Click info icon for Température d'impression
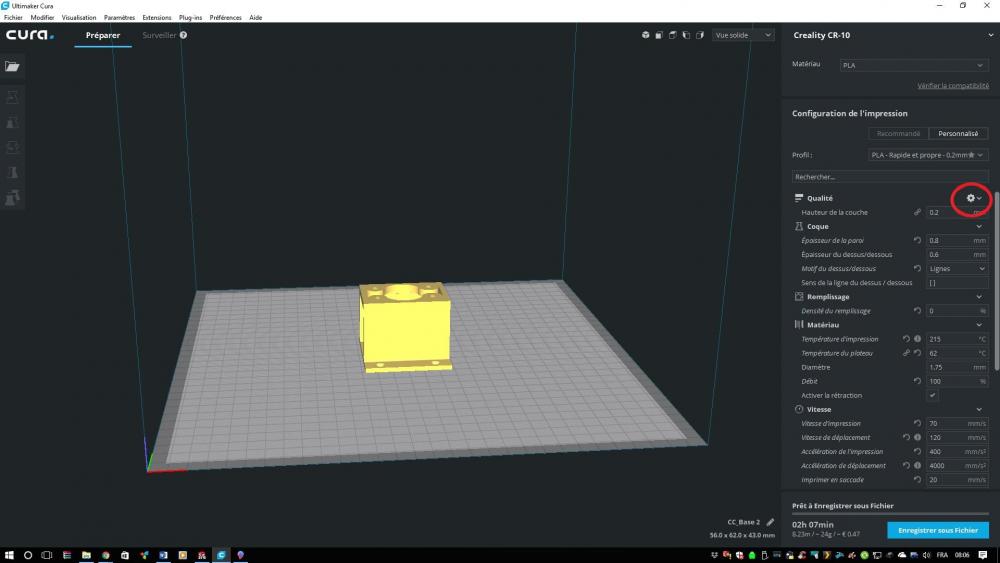 point(917,339)
